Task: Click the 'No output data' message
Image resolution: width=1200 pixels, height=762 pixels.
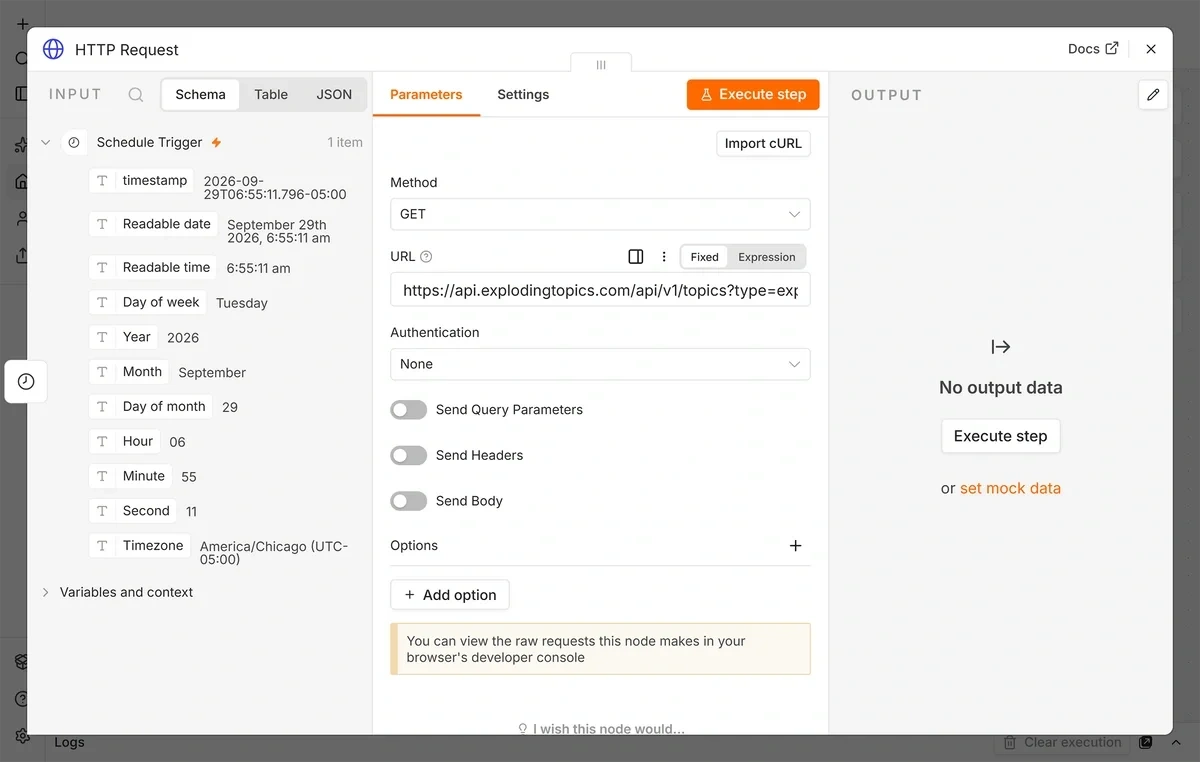Action: [1001, 388]
